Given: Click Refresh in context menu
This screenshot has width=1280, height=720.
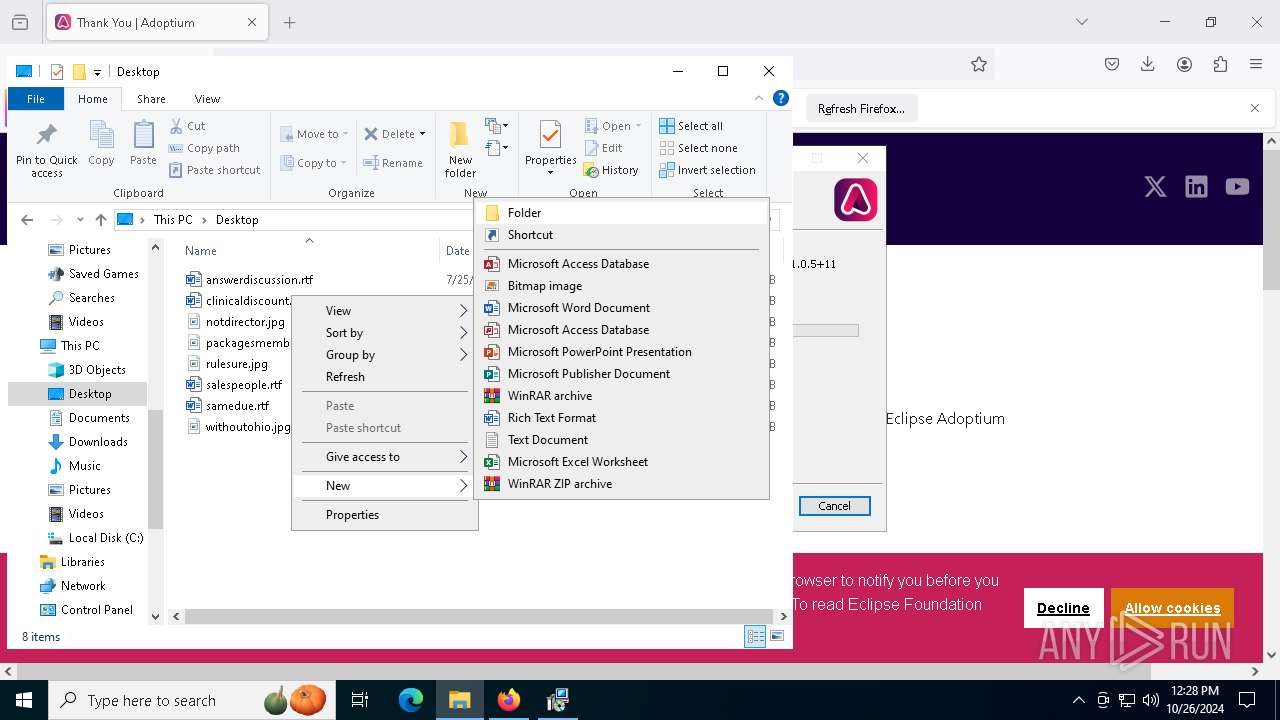Looking at the screenshot, I should pyautogui.click(x=385, y=377).
